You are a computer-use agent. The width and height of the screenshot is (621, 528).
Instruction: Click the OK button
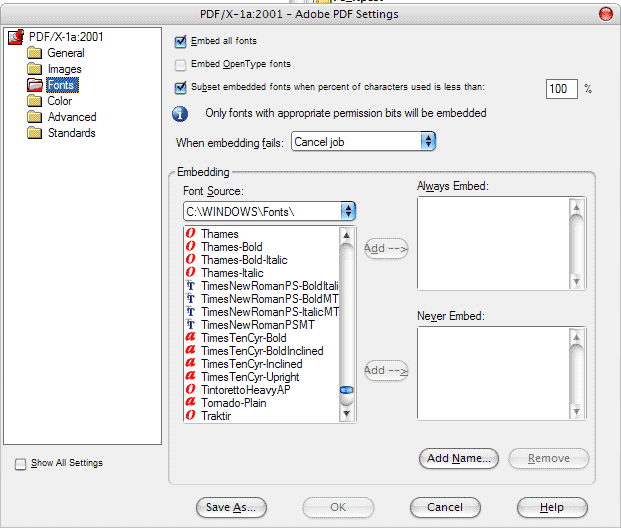[338, 507]
